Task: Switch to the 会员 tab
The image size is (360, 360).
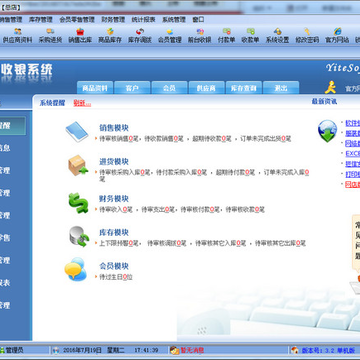Action: point(169,88)
